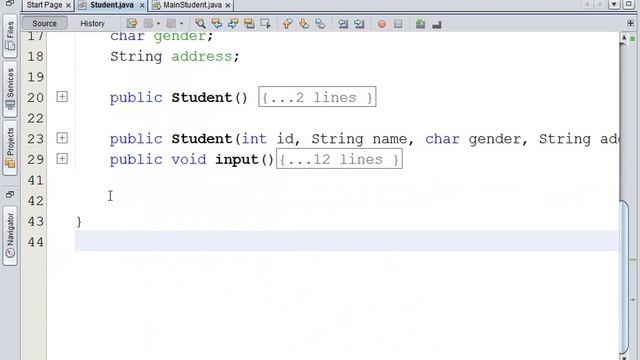Viewport: 640px width, 360px height.
Task: Expand the folded input() method at line 29
Action: pos(62,158)
